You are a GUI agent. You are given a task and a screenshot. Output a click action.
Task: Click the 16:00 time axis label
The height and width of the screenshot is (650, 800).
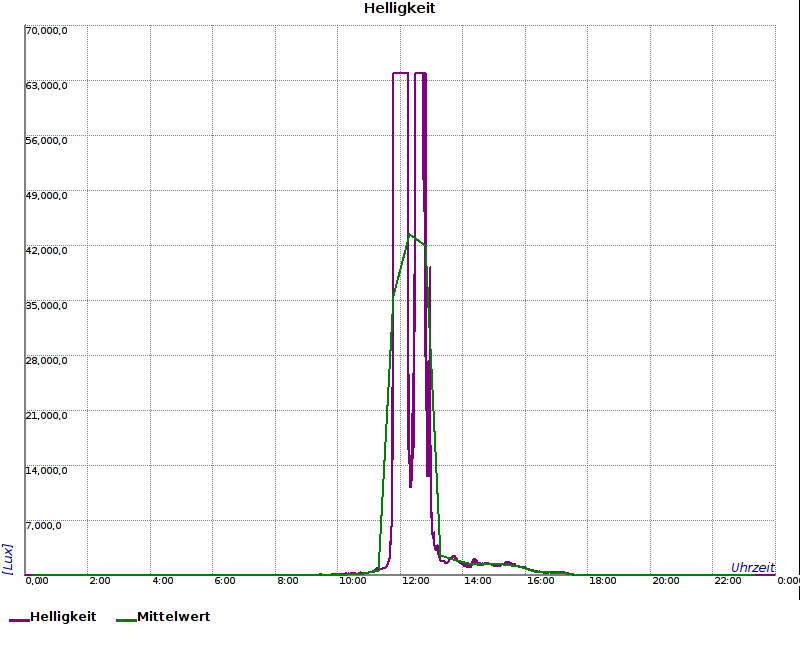[x=541, y=581]
